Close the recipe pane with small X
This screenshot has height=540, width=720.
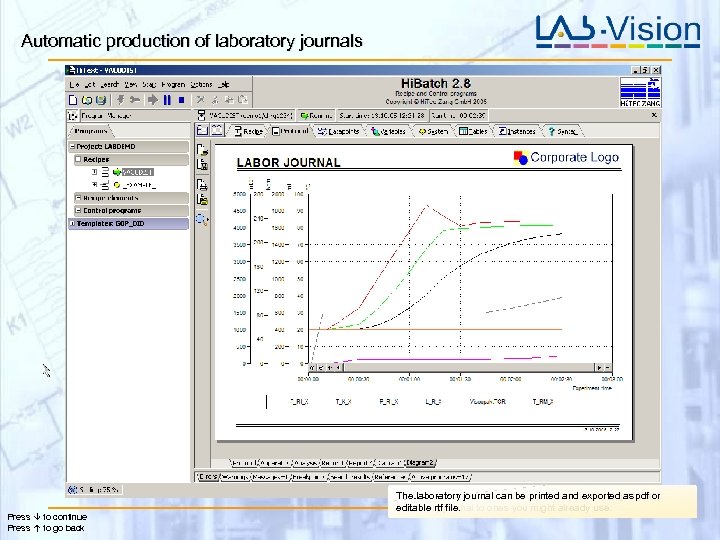pyautogui.click(x=654, y=115)
